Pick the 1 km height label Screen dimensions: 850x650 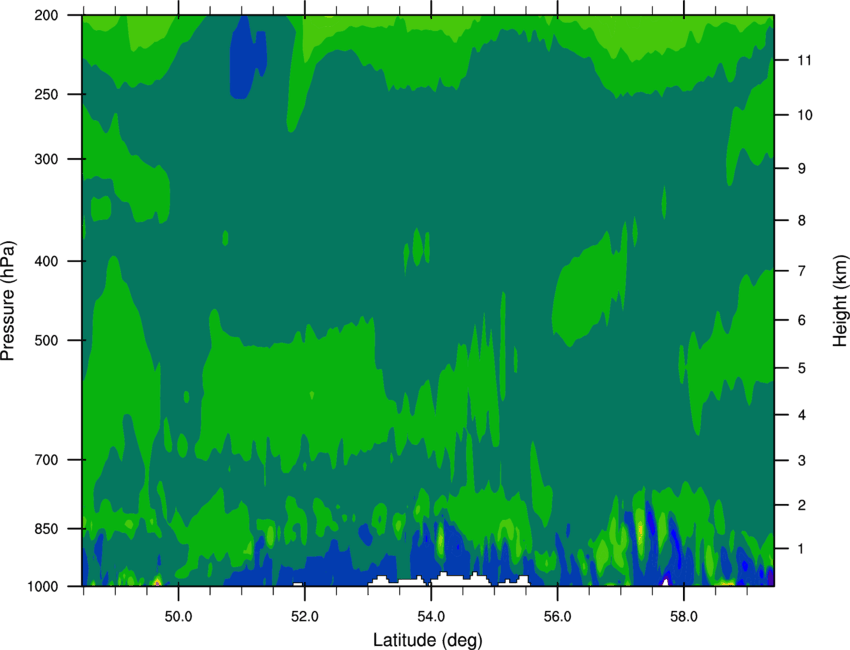click(802, 549)
